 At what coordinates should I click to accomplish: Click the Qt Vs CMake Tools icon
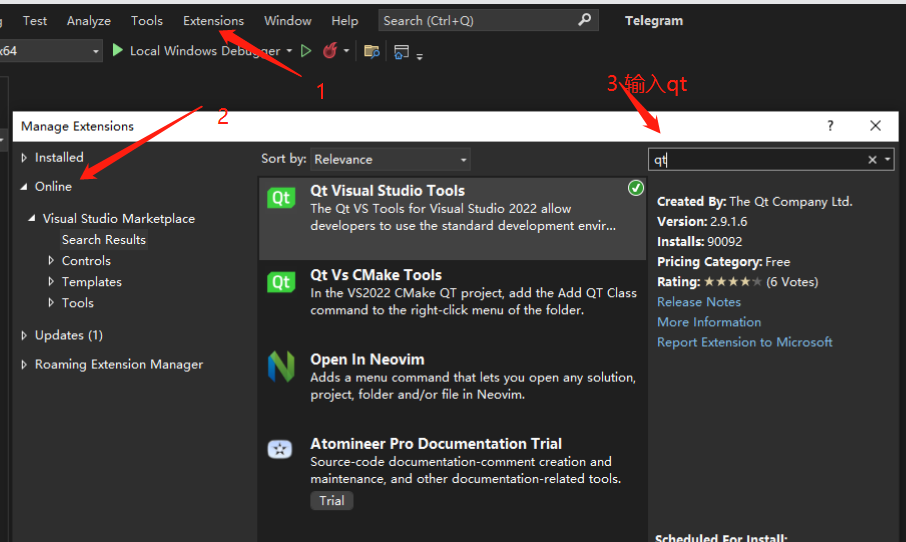281,282
